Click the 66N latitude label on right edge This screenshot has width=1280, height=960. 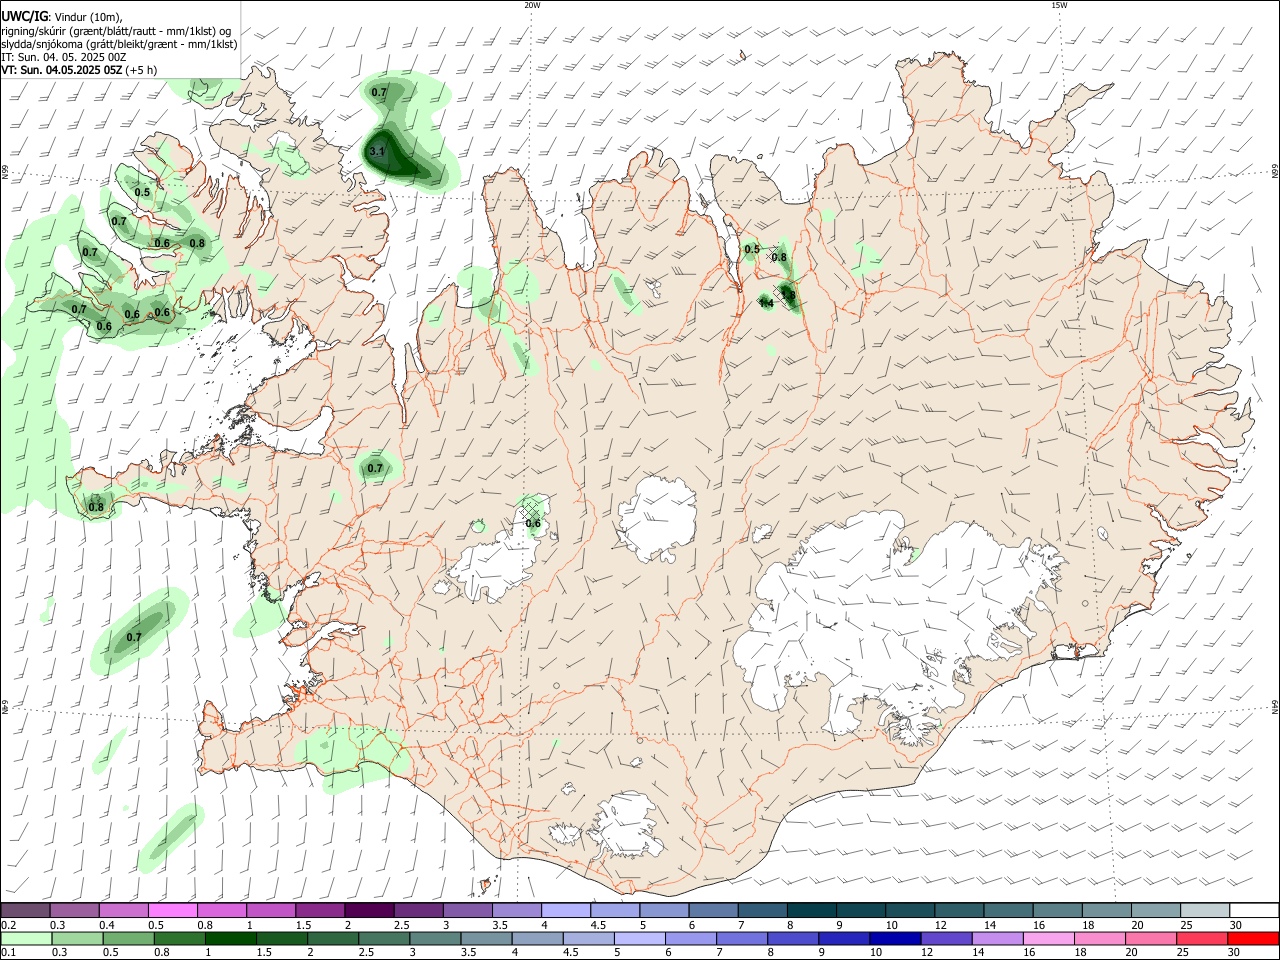click(1275, 172)
